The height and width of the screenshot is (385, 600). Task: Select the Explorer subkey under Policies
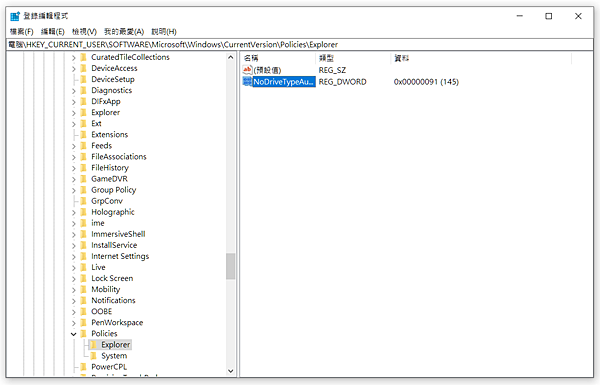[116, 345]
